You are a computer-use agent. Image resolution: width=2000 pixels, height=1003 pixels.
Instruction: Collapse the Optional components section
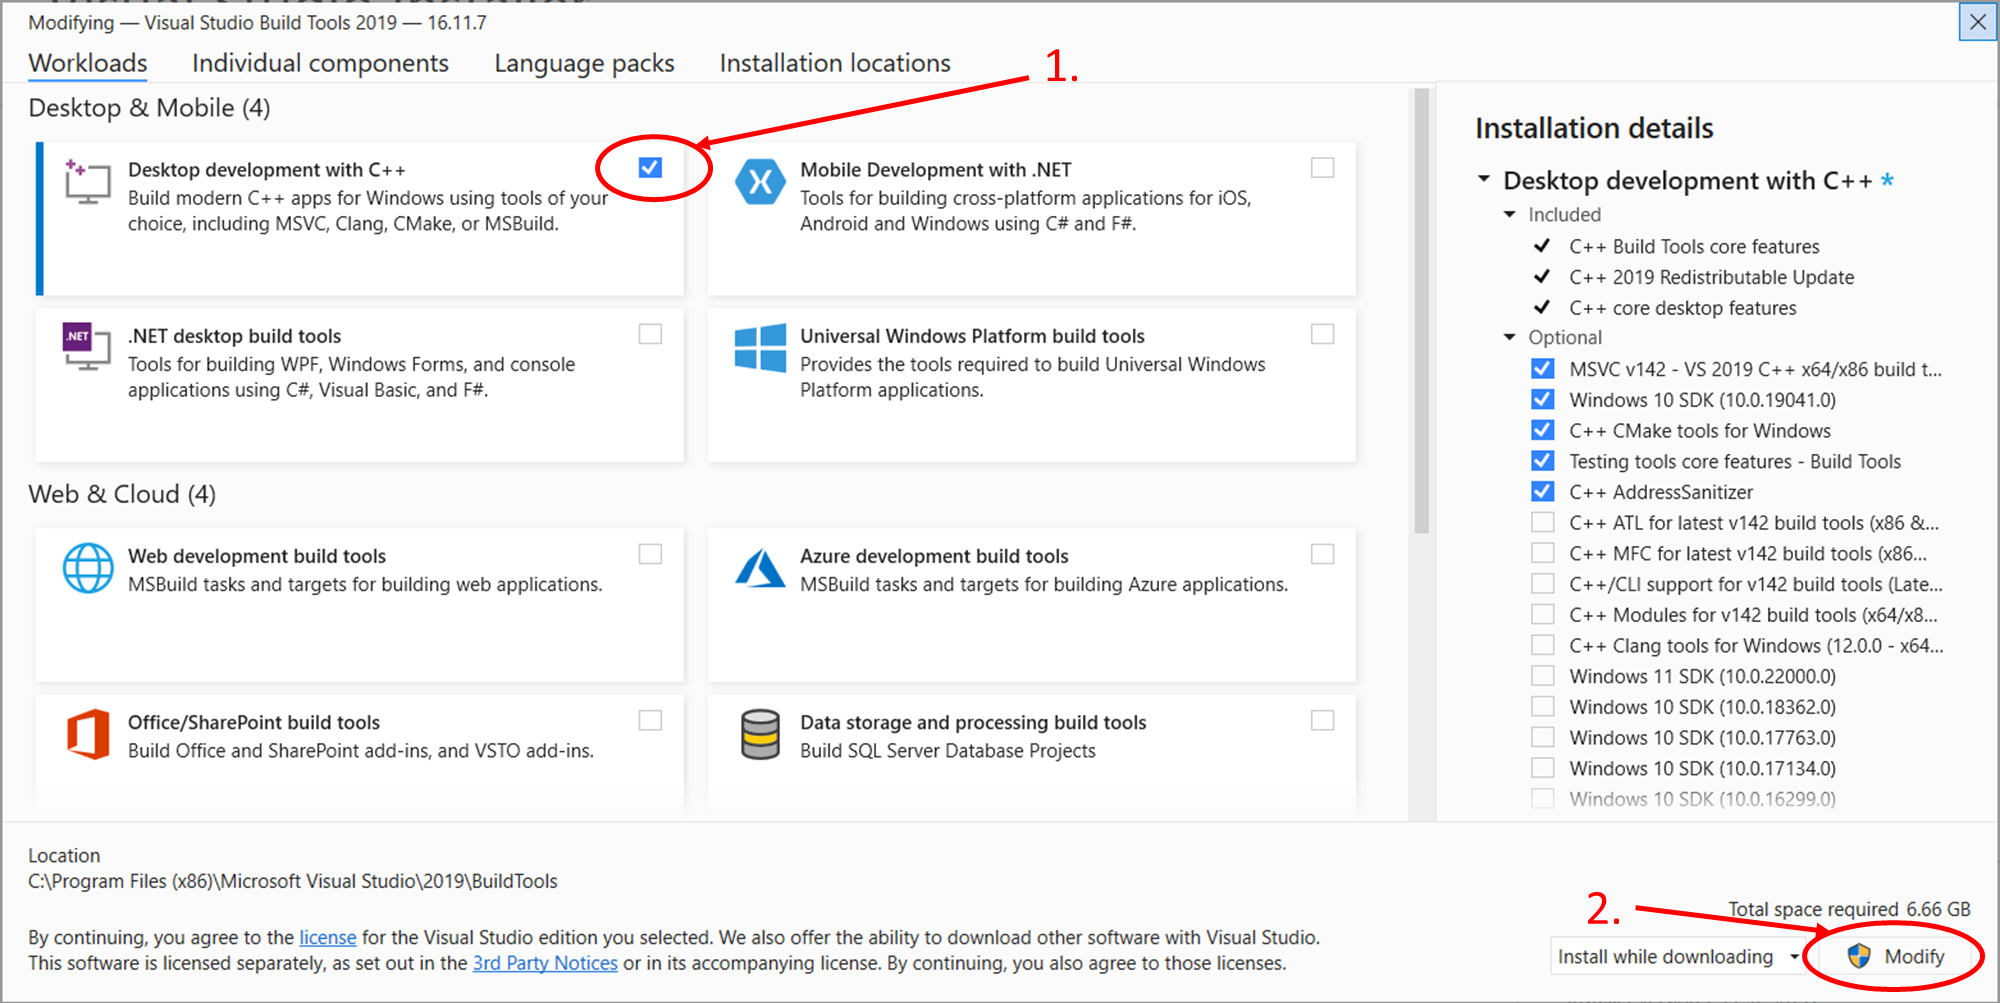click(1510, 338)
